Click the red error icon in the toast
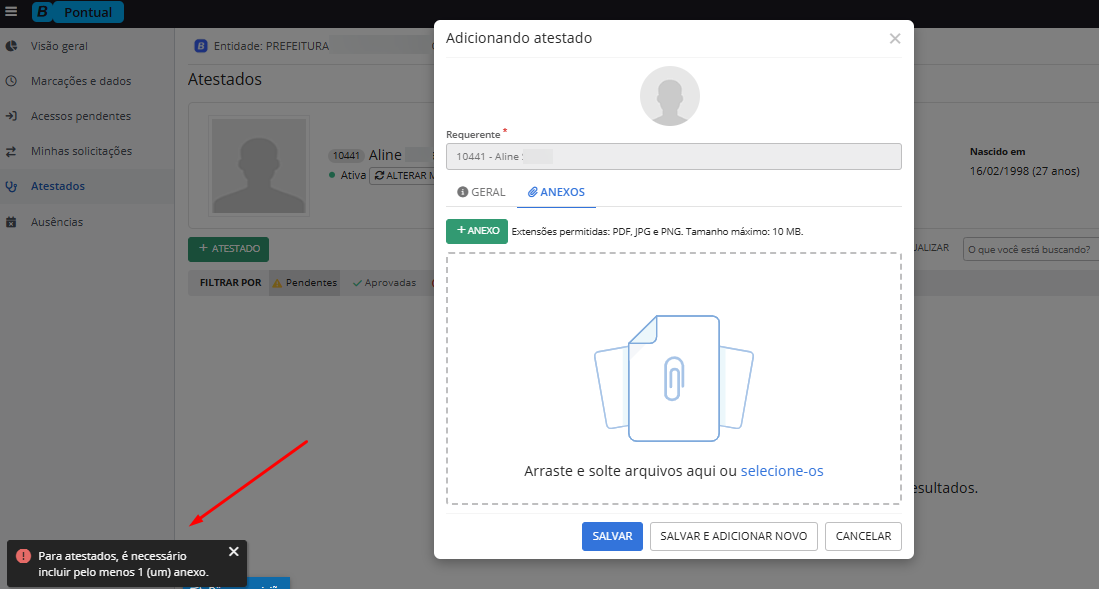The image size is (1099, 589). click(x=23, y=556)
